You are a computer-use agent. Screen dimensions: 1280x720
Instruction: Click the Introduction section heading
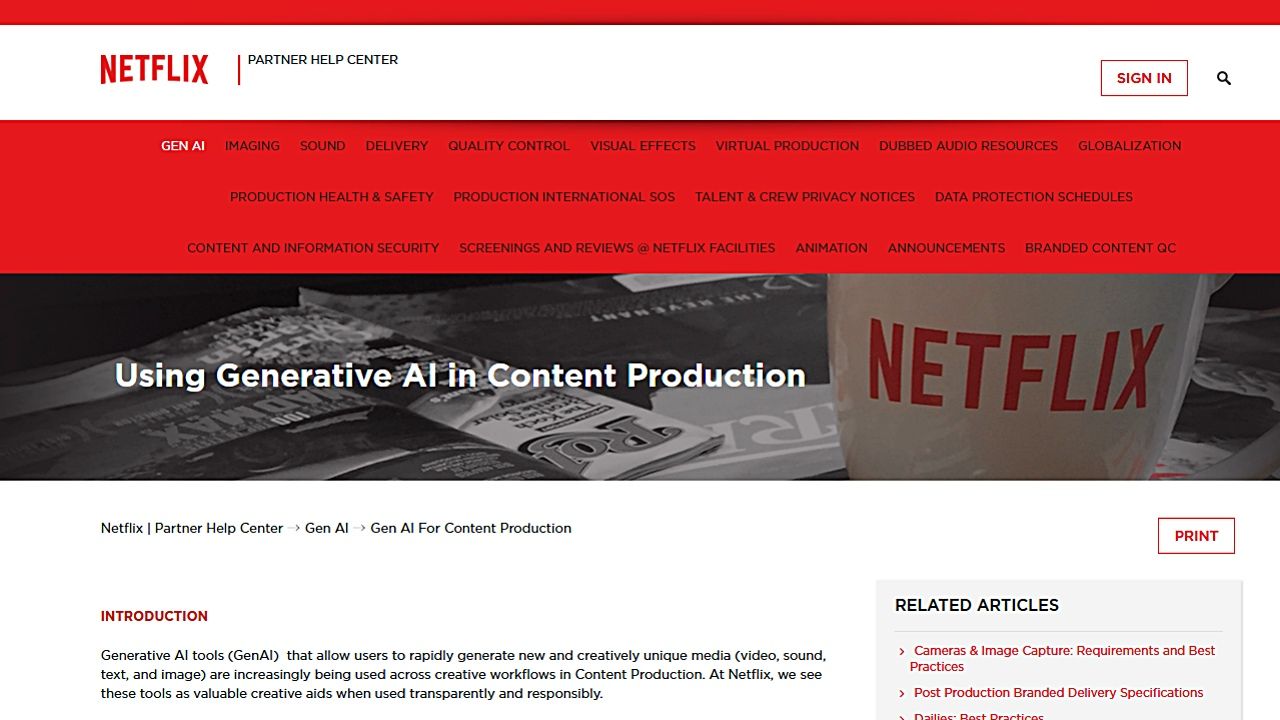[x=154, y=616]
